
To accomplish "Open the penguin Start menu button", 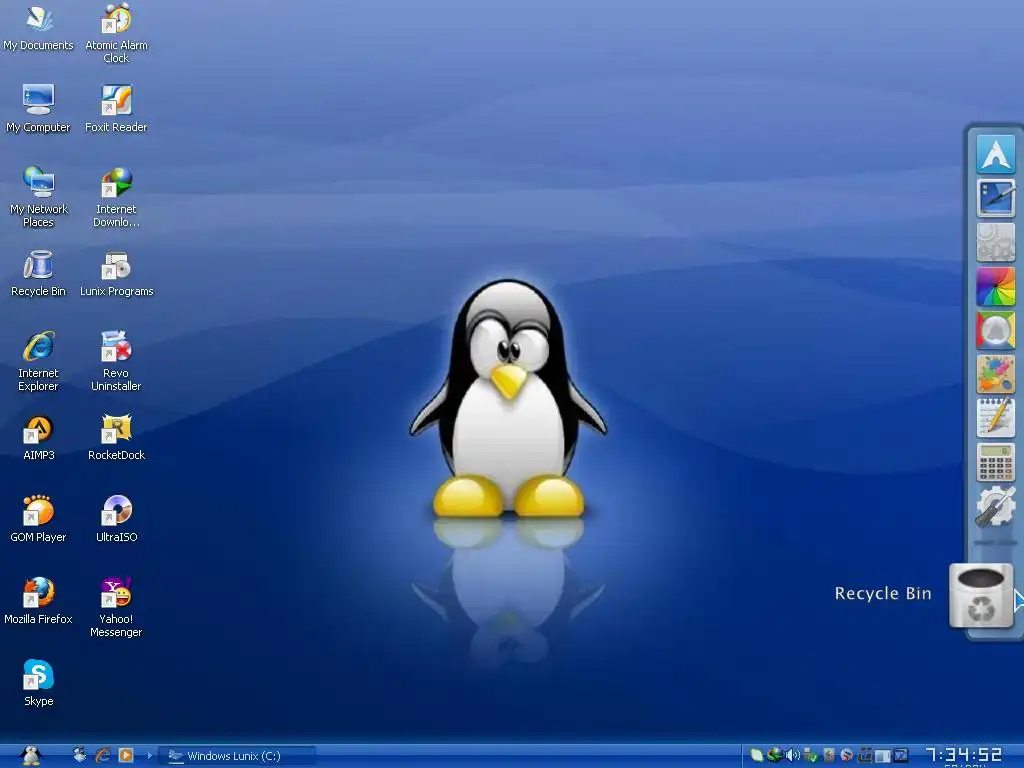I will pos(30,755).
